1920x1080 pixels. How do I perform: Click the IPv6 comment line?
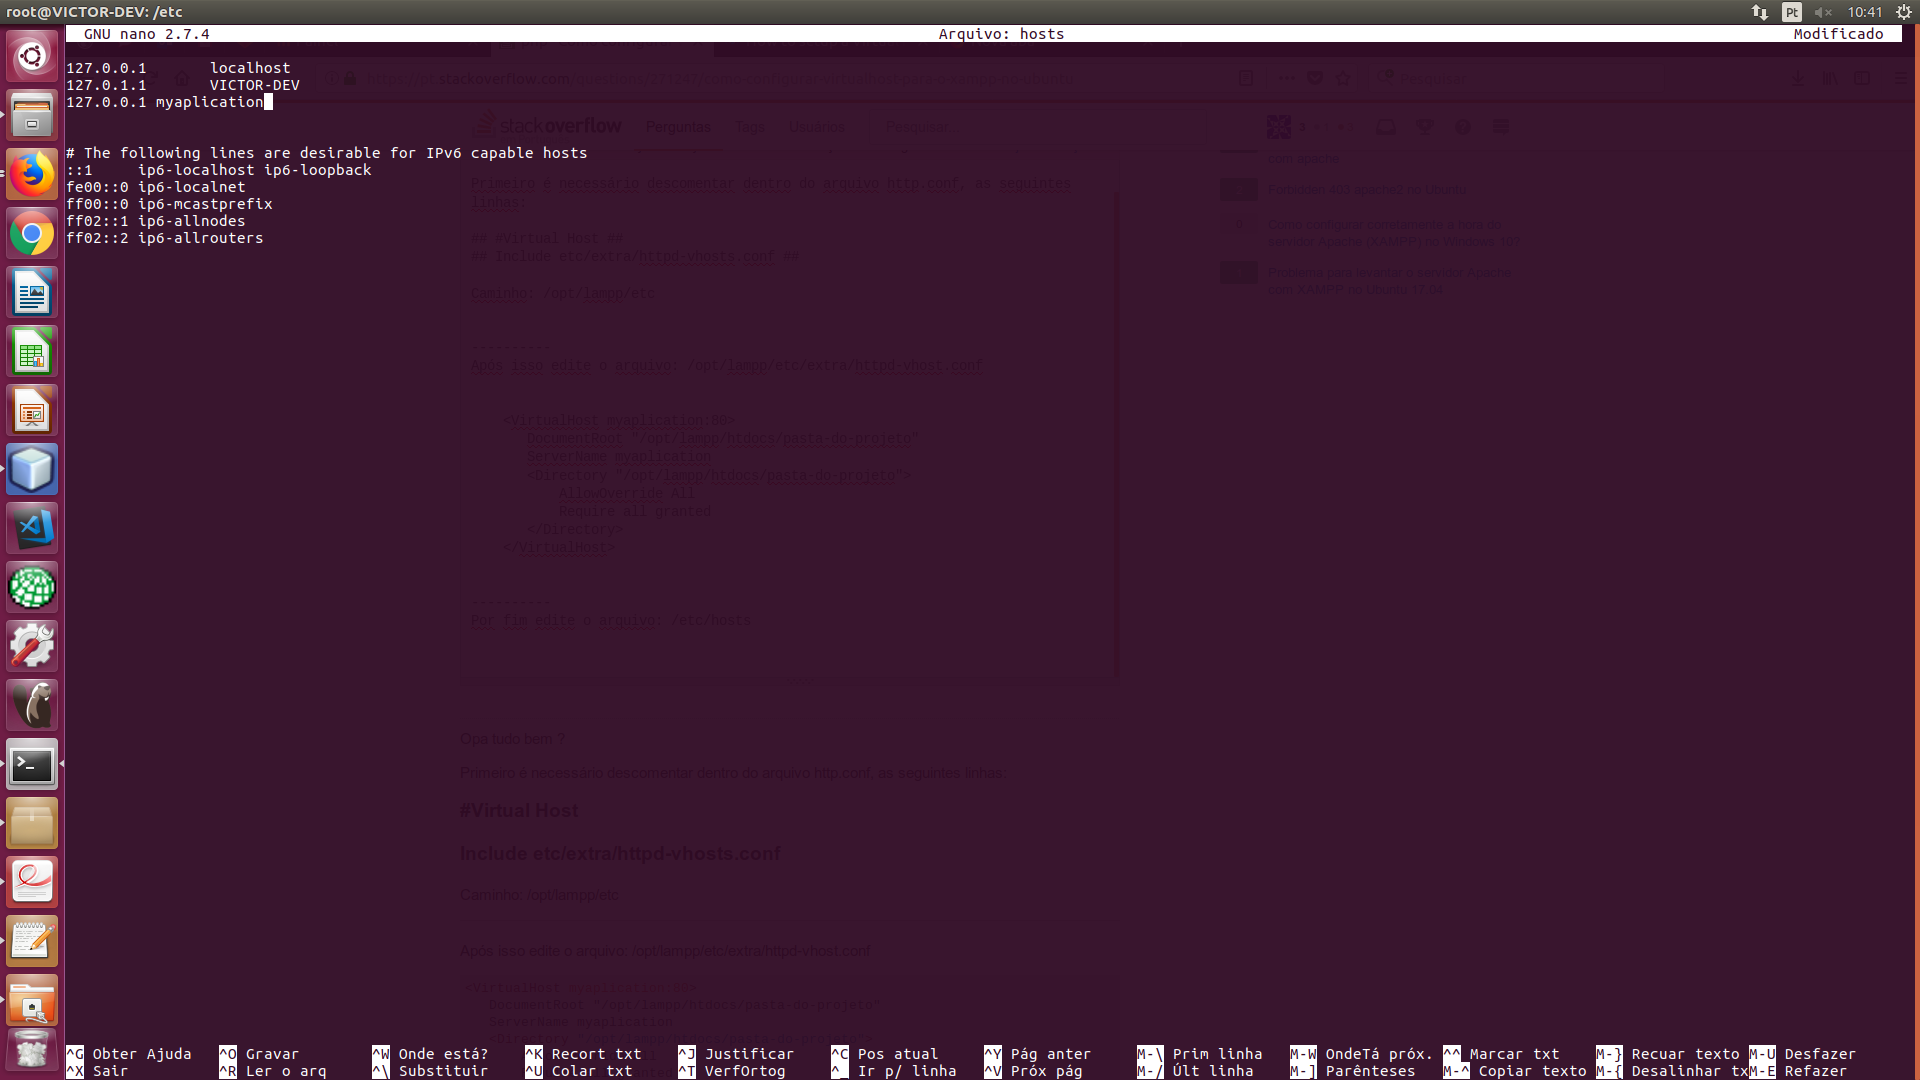pyautogui.click(x=326, y=153)
